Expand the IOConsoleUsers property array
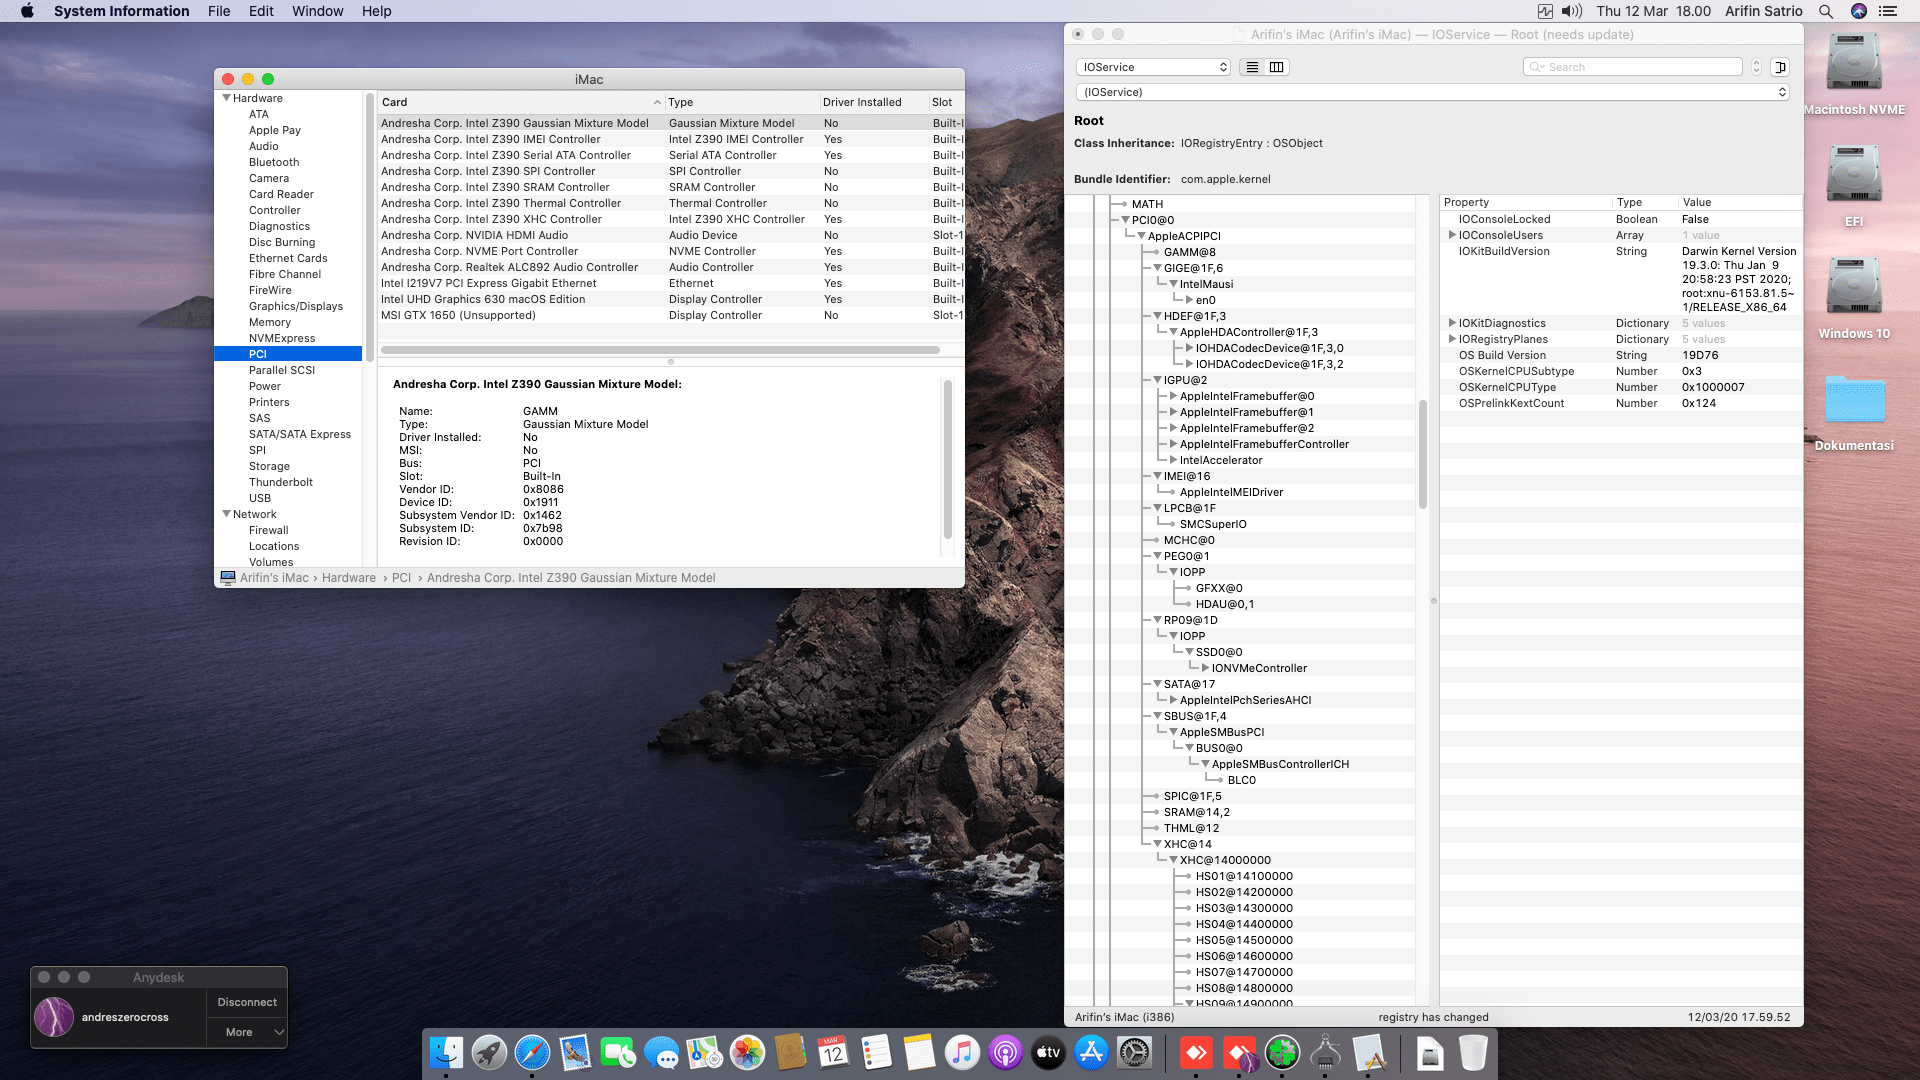The height and width of the screenshot is (1080, 1920). (x=1452, y=235)
